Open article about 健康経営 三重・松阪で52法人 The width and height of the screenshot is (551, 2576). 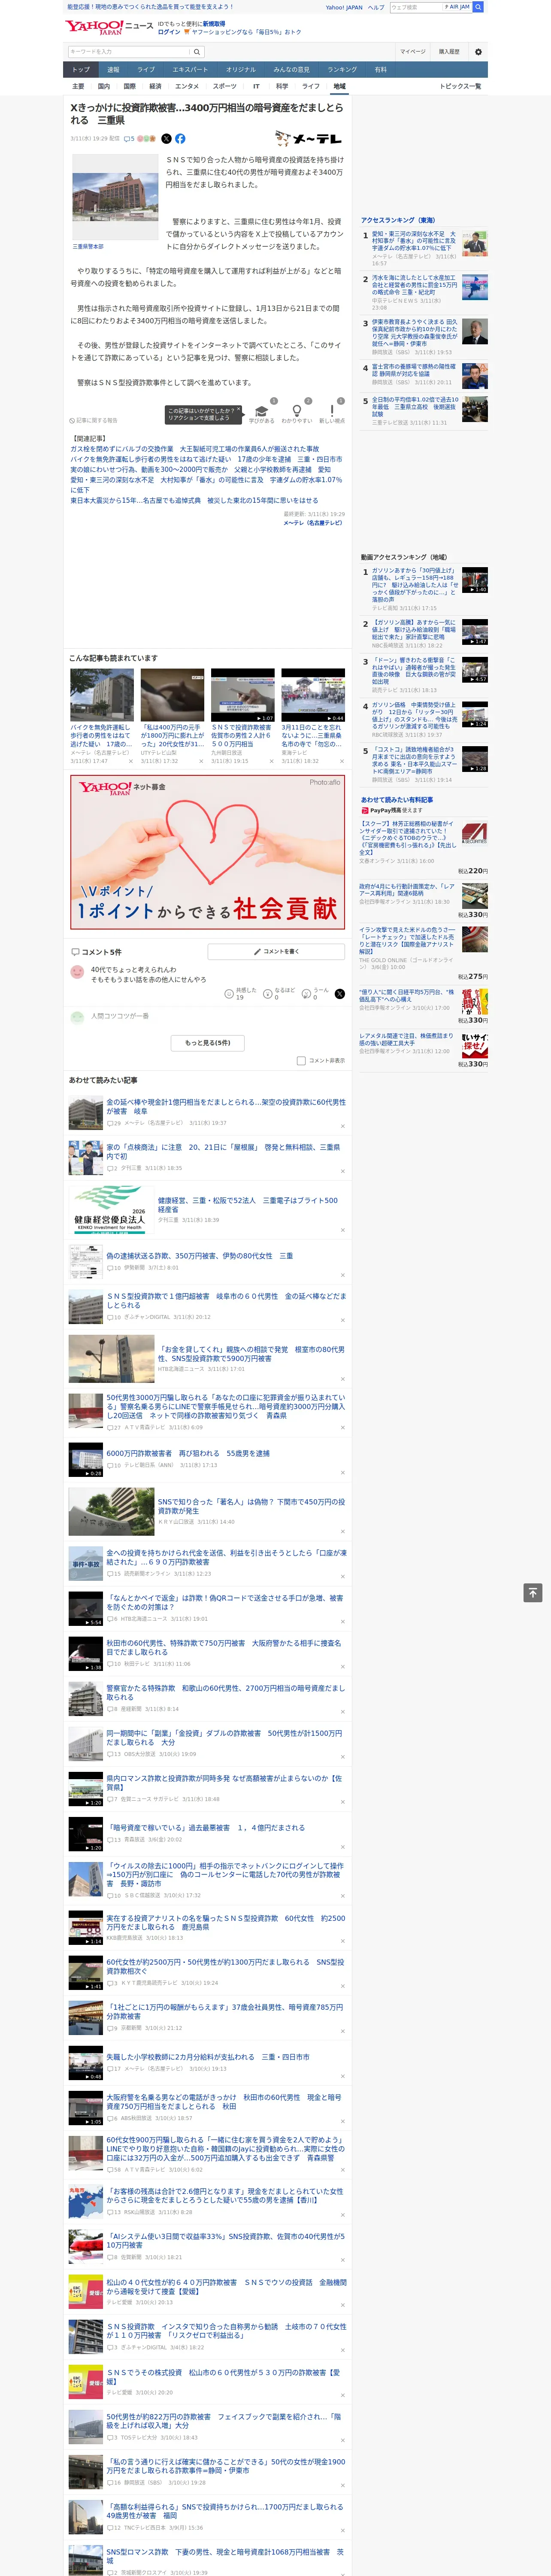248,1205
